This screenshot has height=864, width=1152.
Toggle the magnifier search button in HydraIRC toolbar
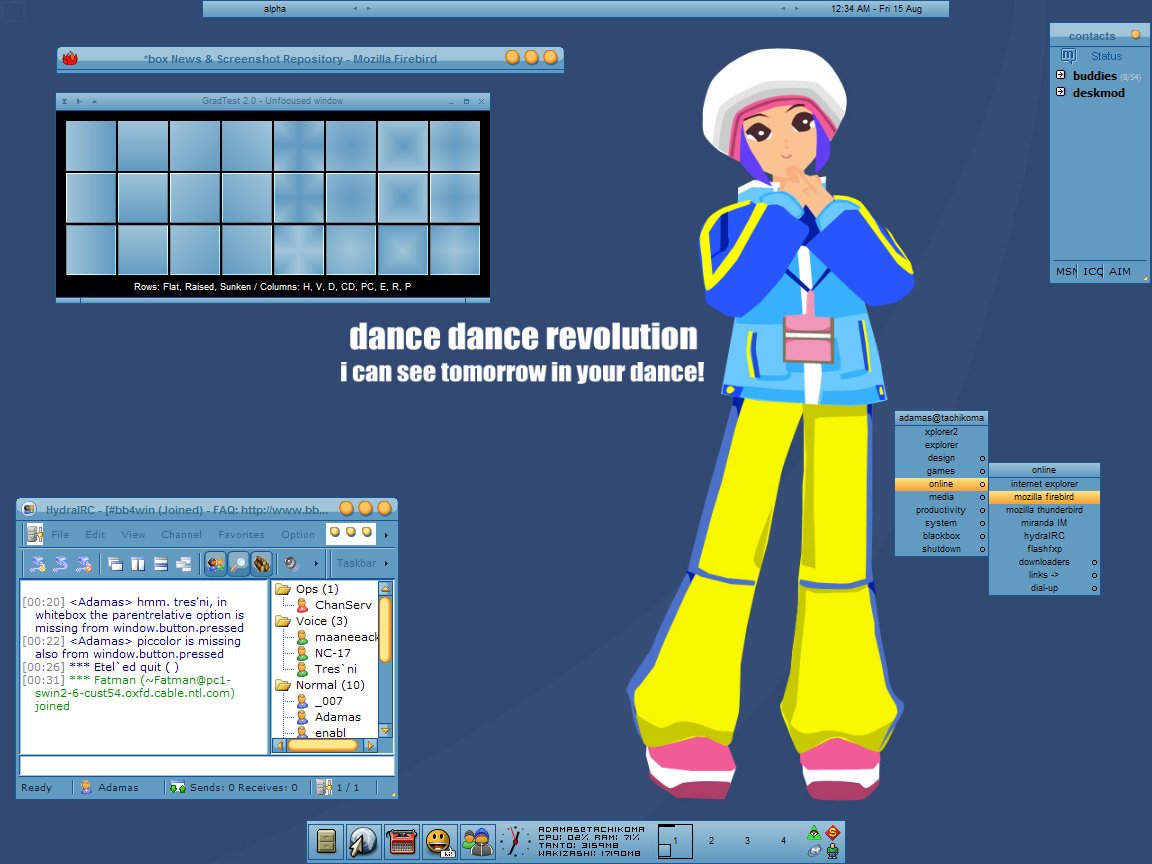(x=239, y=564)
